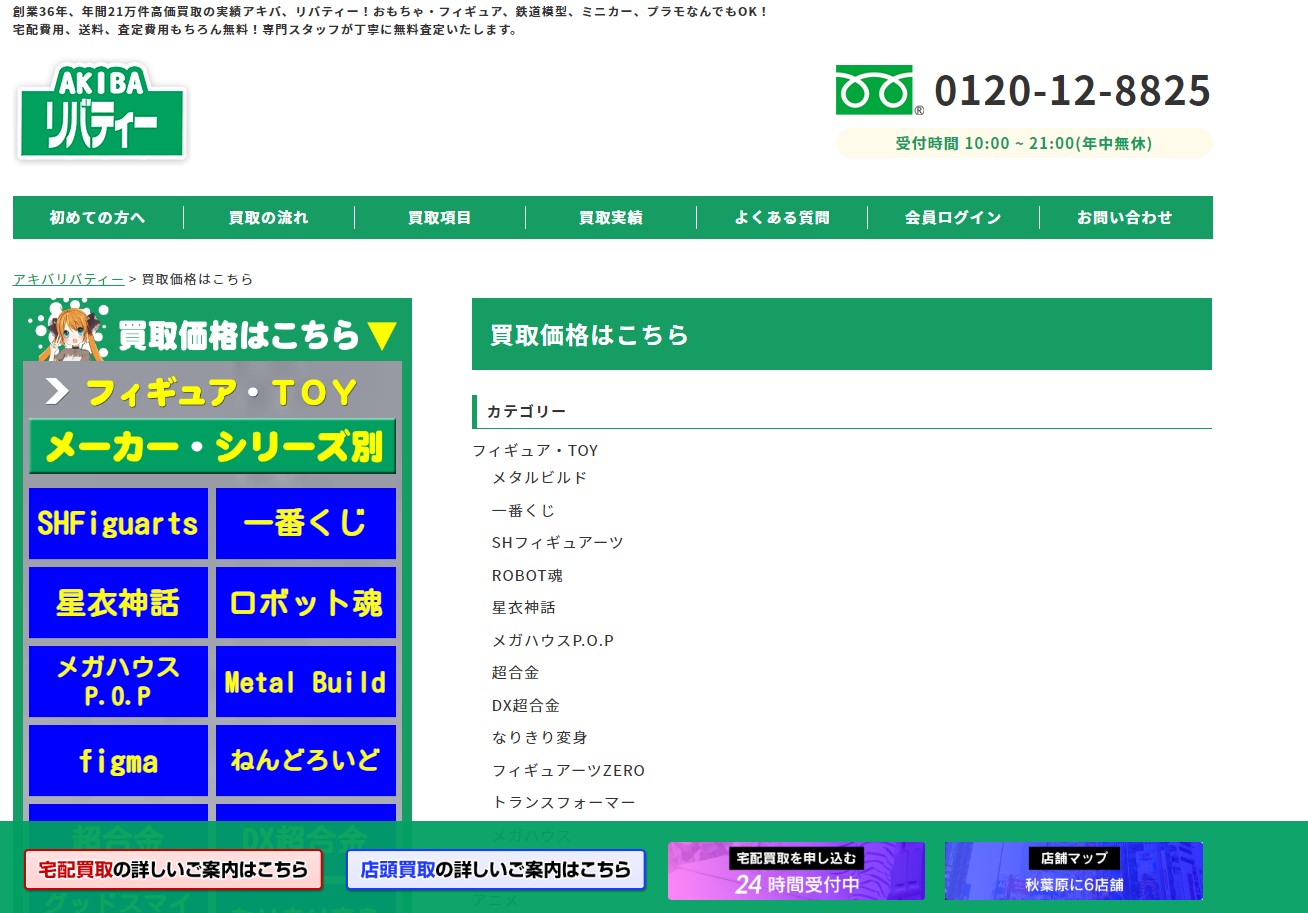Click 店頭買取の詳しいご案内はこちら button
This screenshot has width=1308, height=913.
coord(496,870)
